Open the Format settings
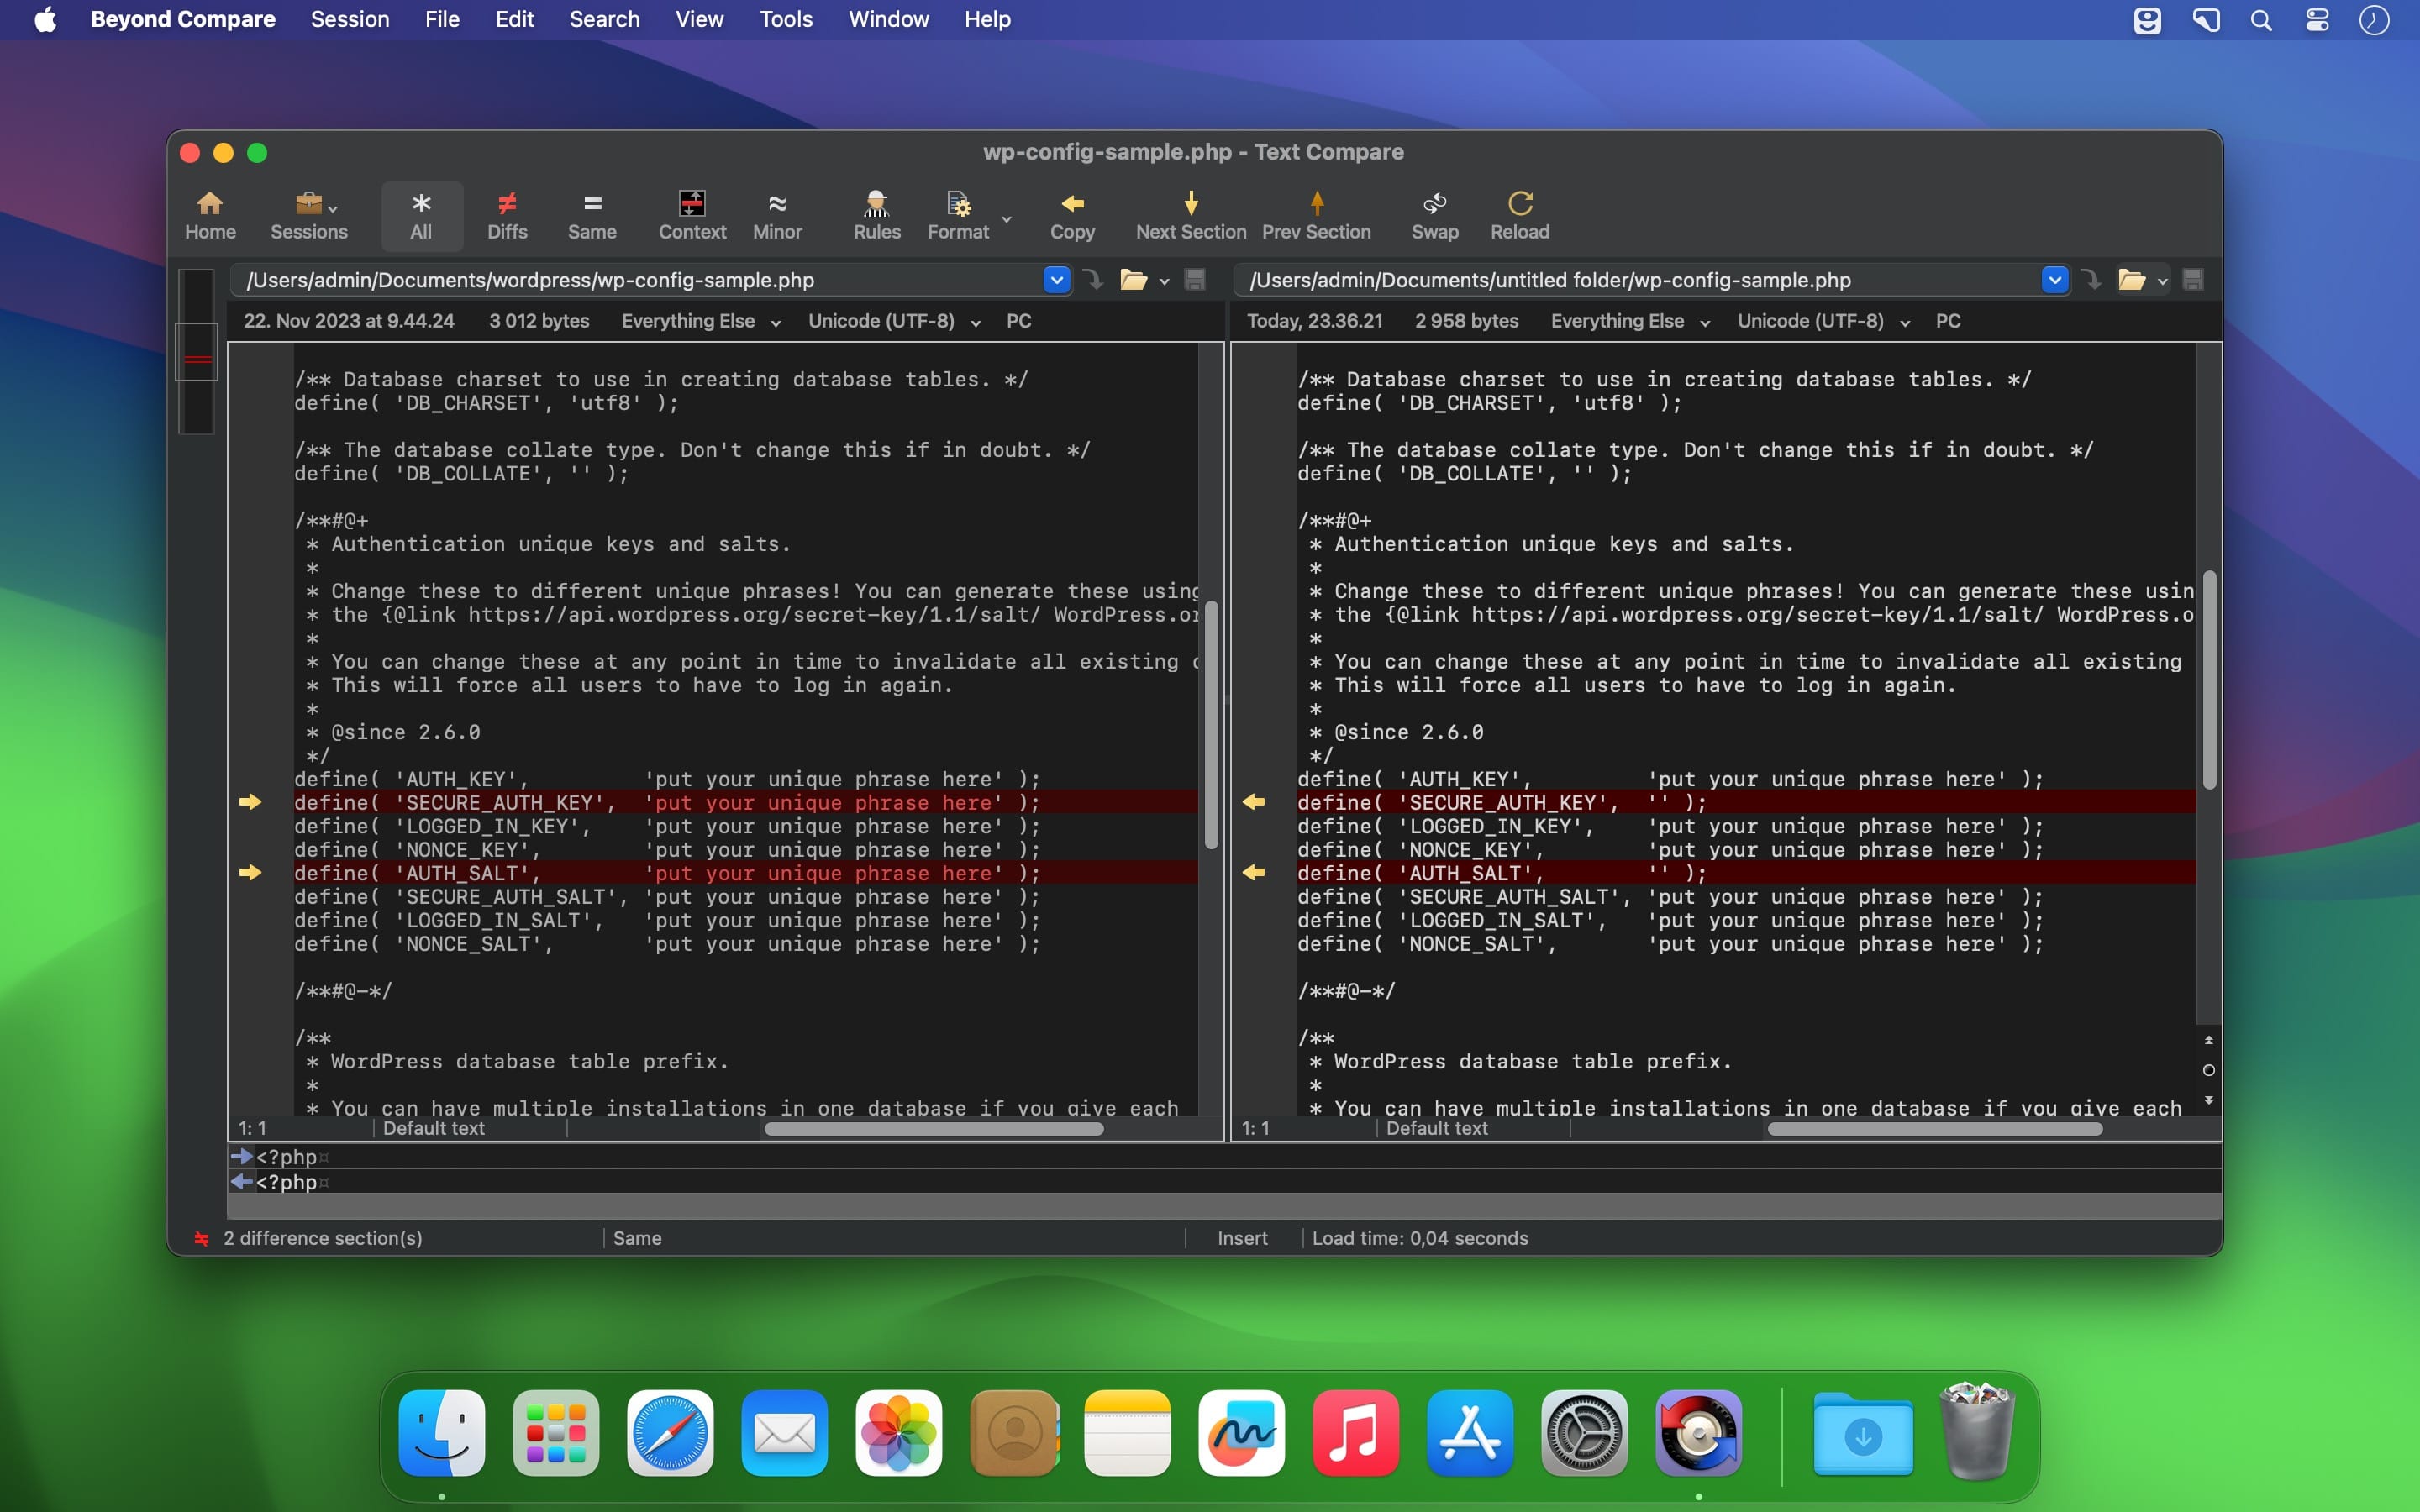This screenshot has width=2420, height=1512. point(958,216)
